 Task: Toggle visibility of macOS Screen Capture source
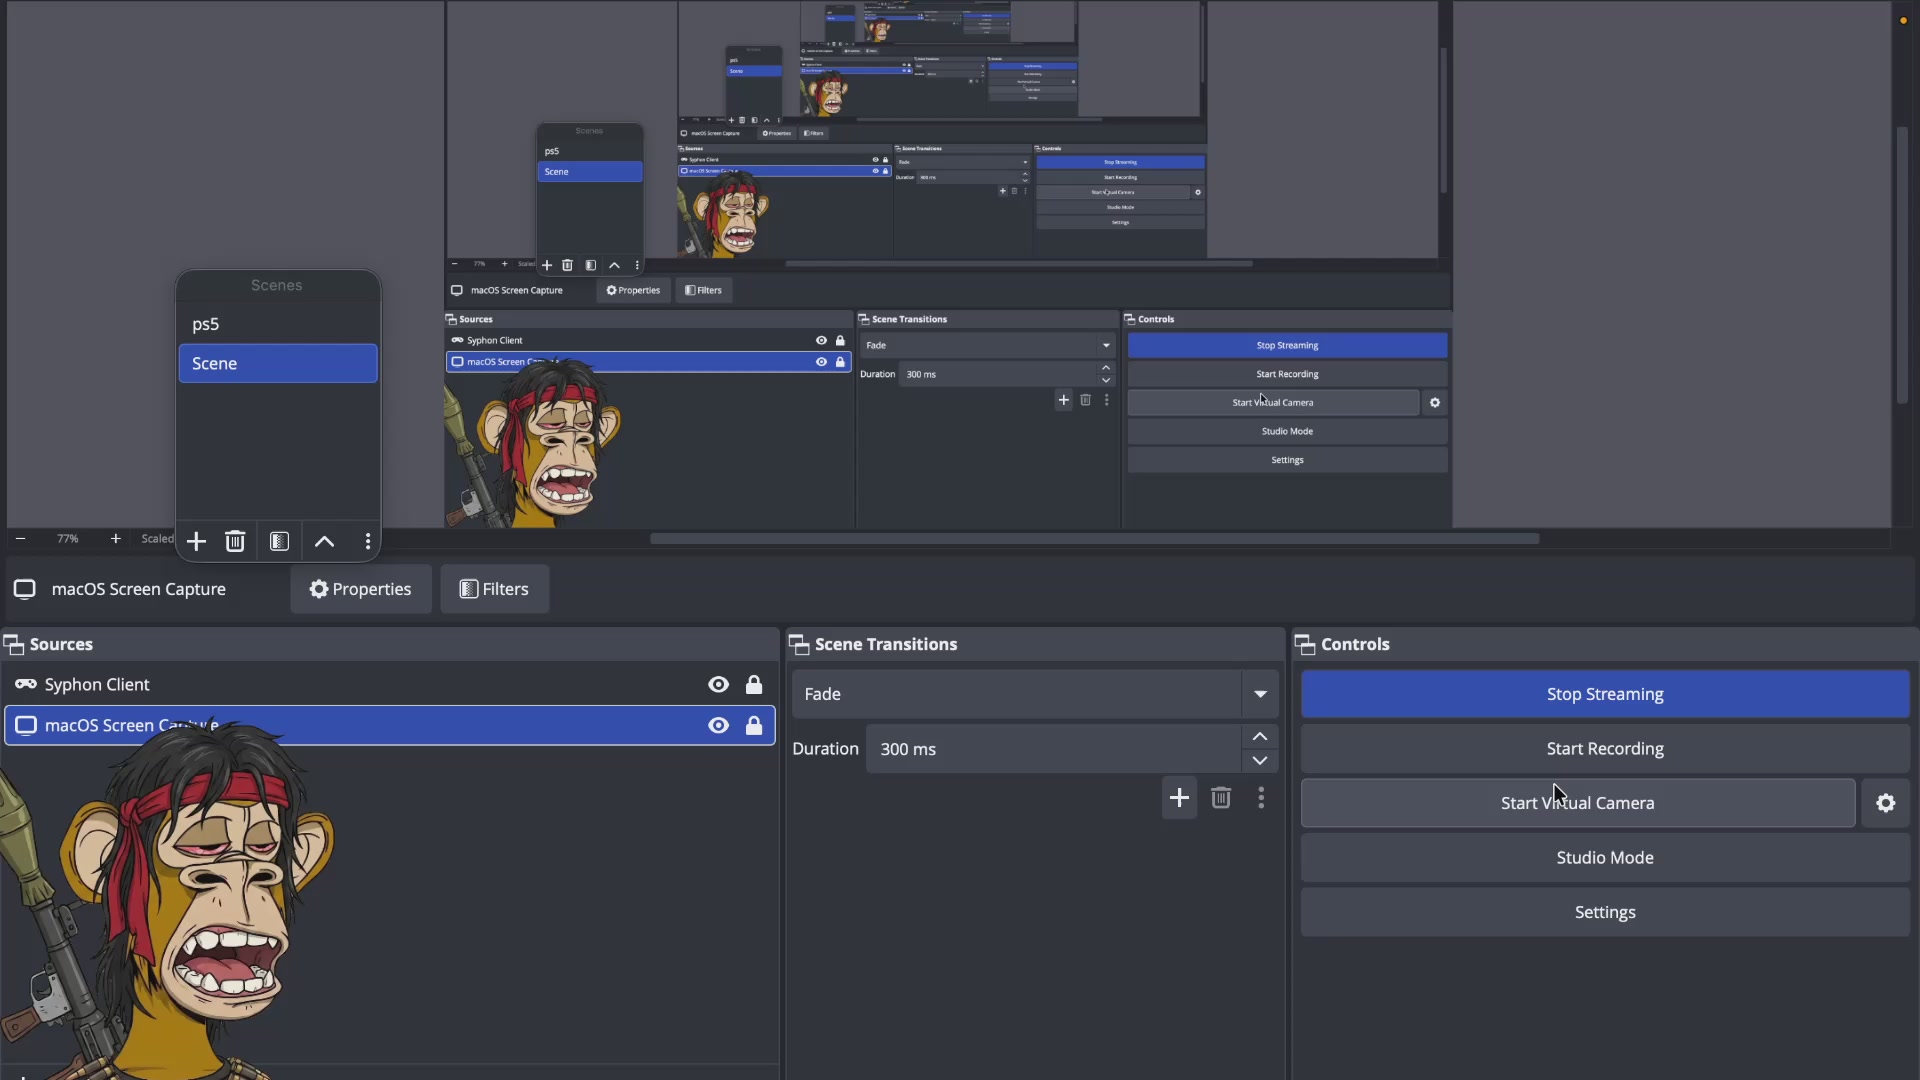click(718, 725)
